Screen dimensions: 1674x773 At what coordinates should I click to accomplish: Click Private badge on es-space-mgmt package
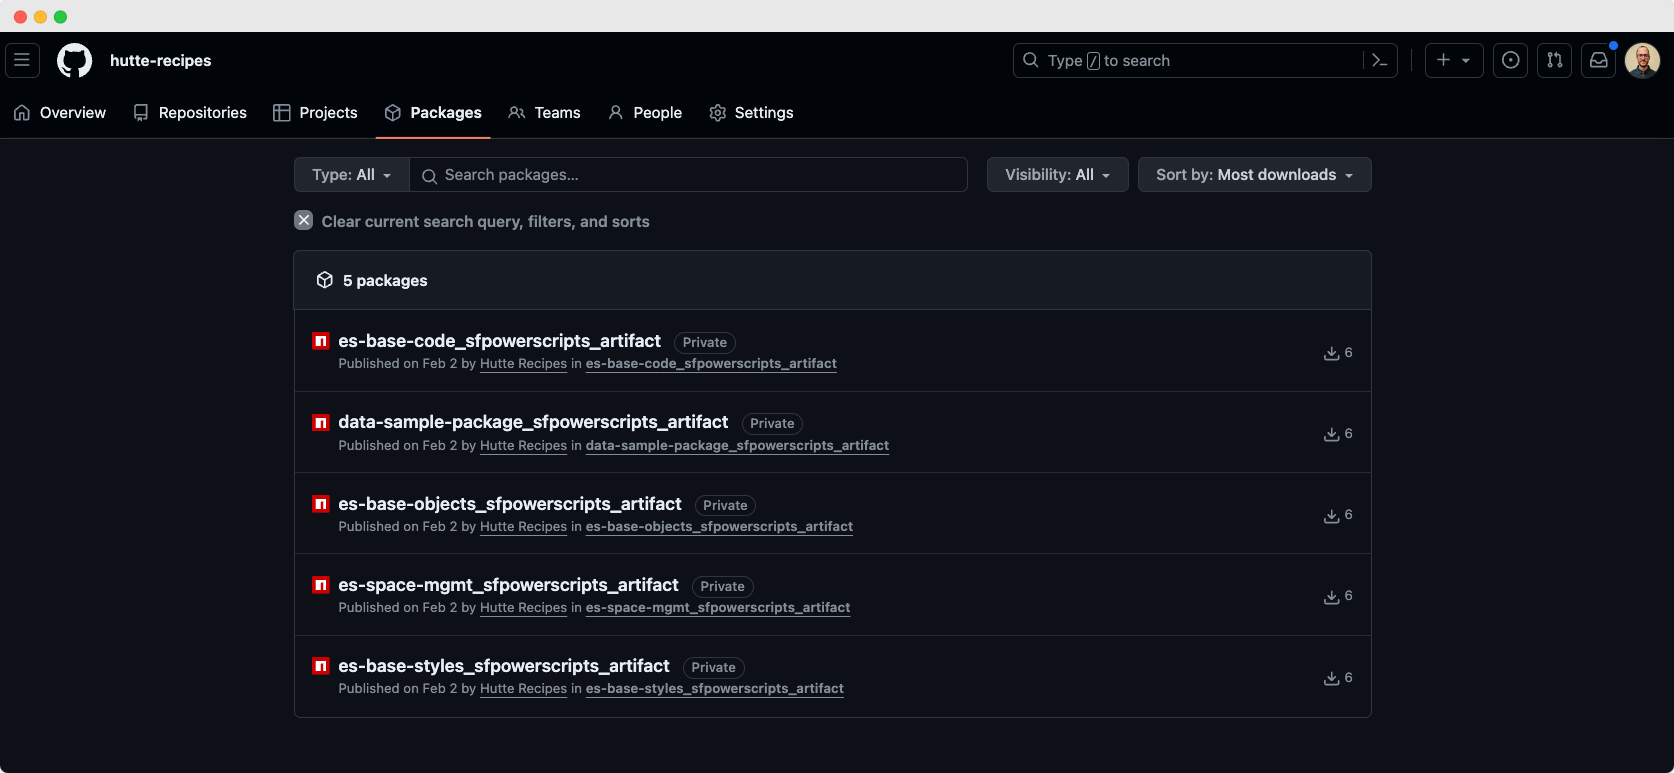click(x=722, y=587)
